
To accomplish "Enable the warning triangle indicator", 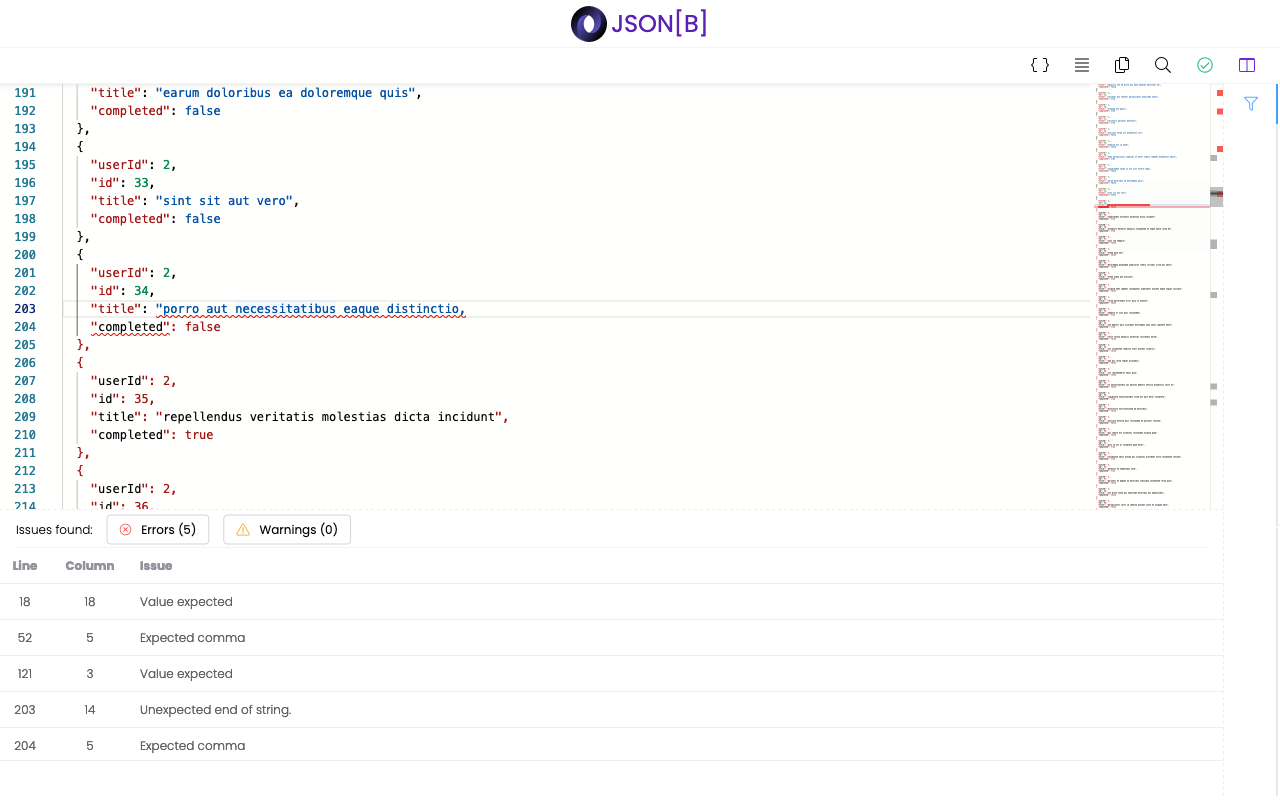I will [x=241, y=529].
